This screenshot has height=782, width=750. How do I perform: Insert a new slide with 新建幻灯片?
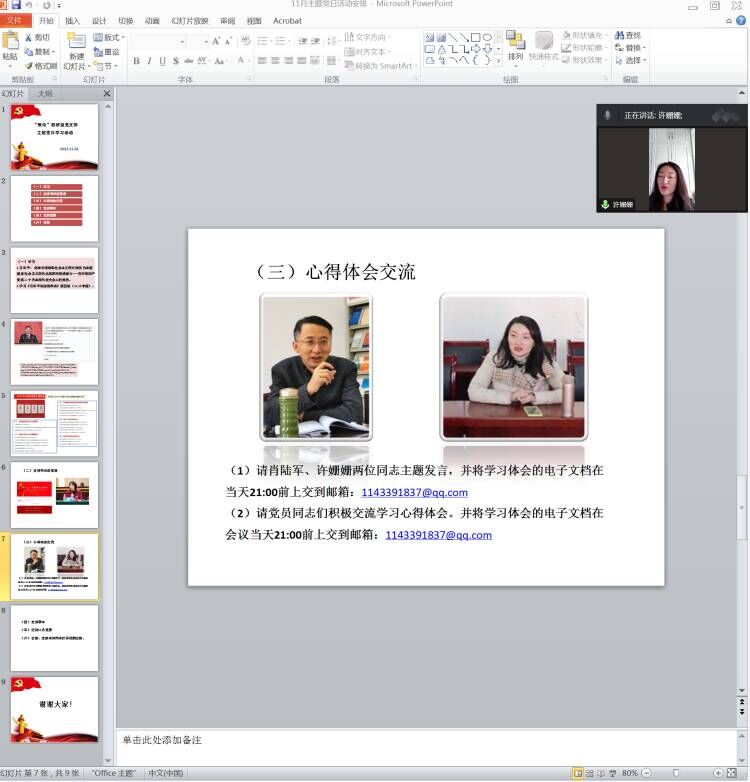click(76, 52)
